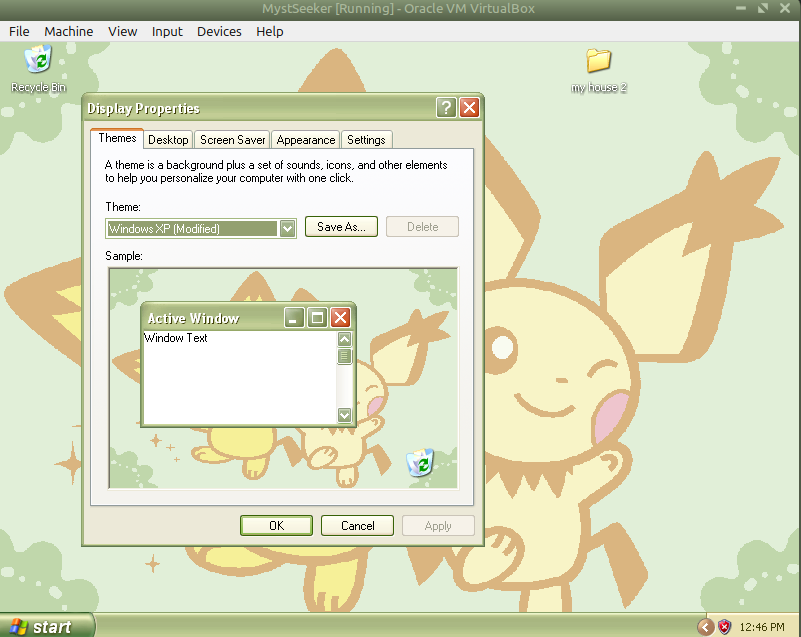The image size is (801, 637).
Task: Expand the hidden icons chevron in the taskbar
Action: pos(707,626)
